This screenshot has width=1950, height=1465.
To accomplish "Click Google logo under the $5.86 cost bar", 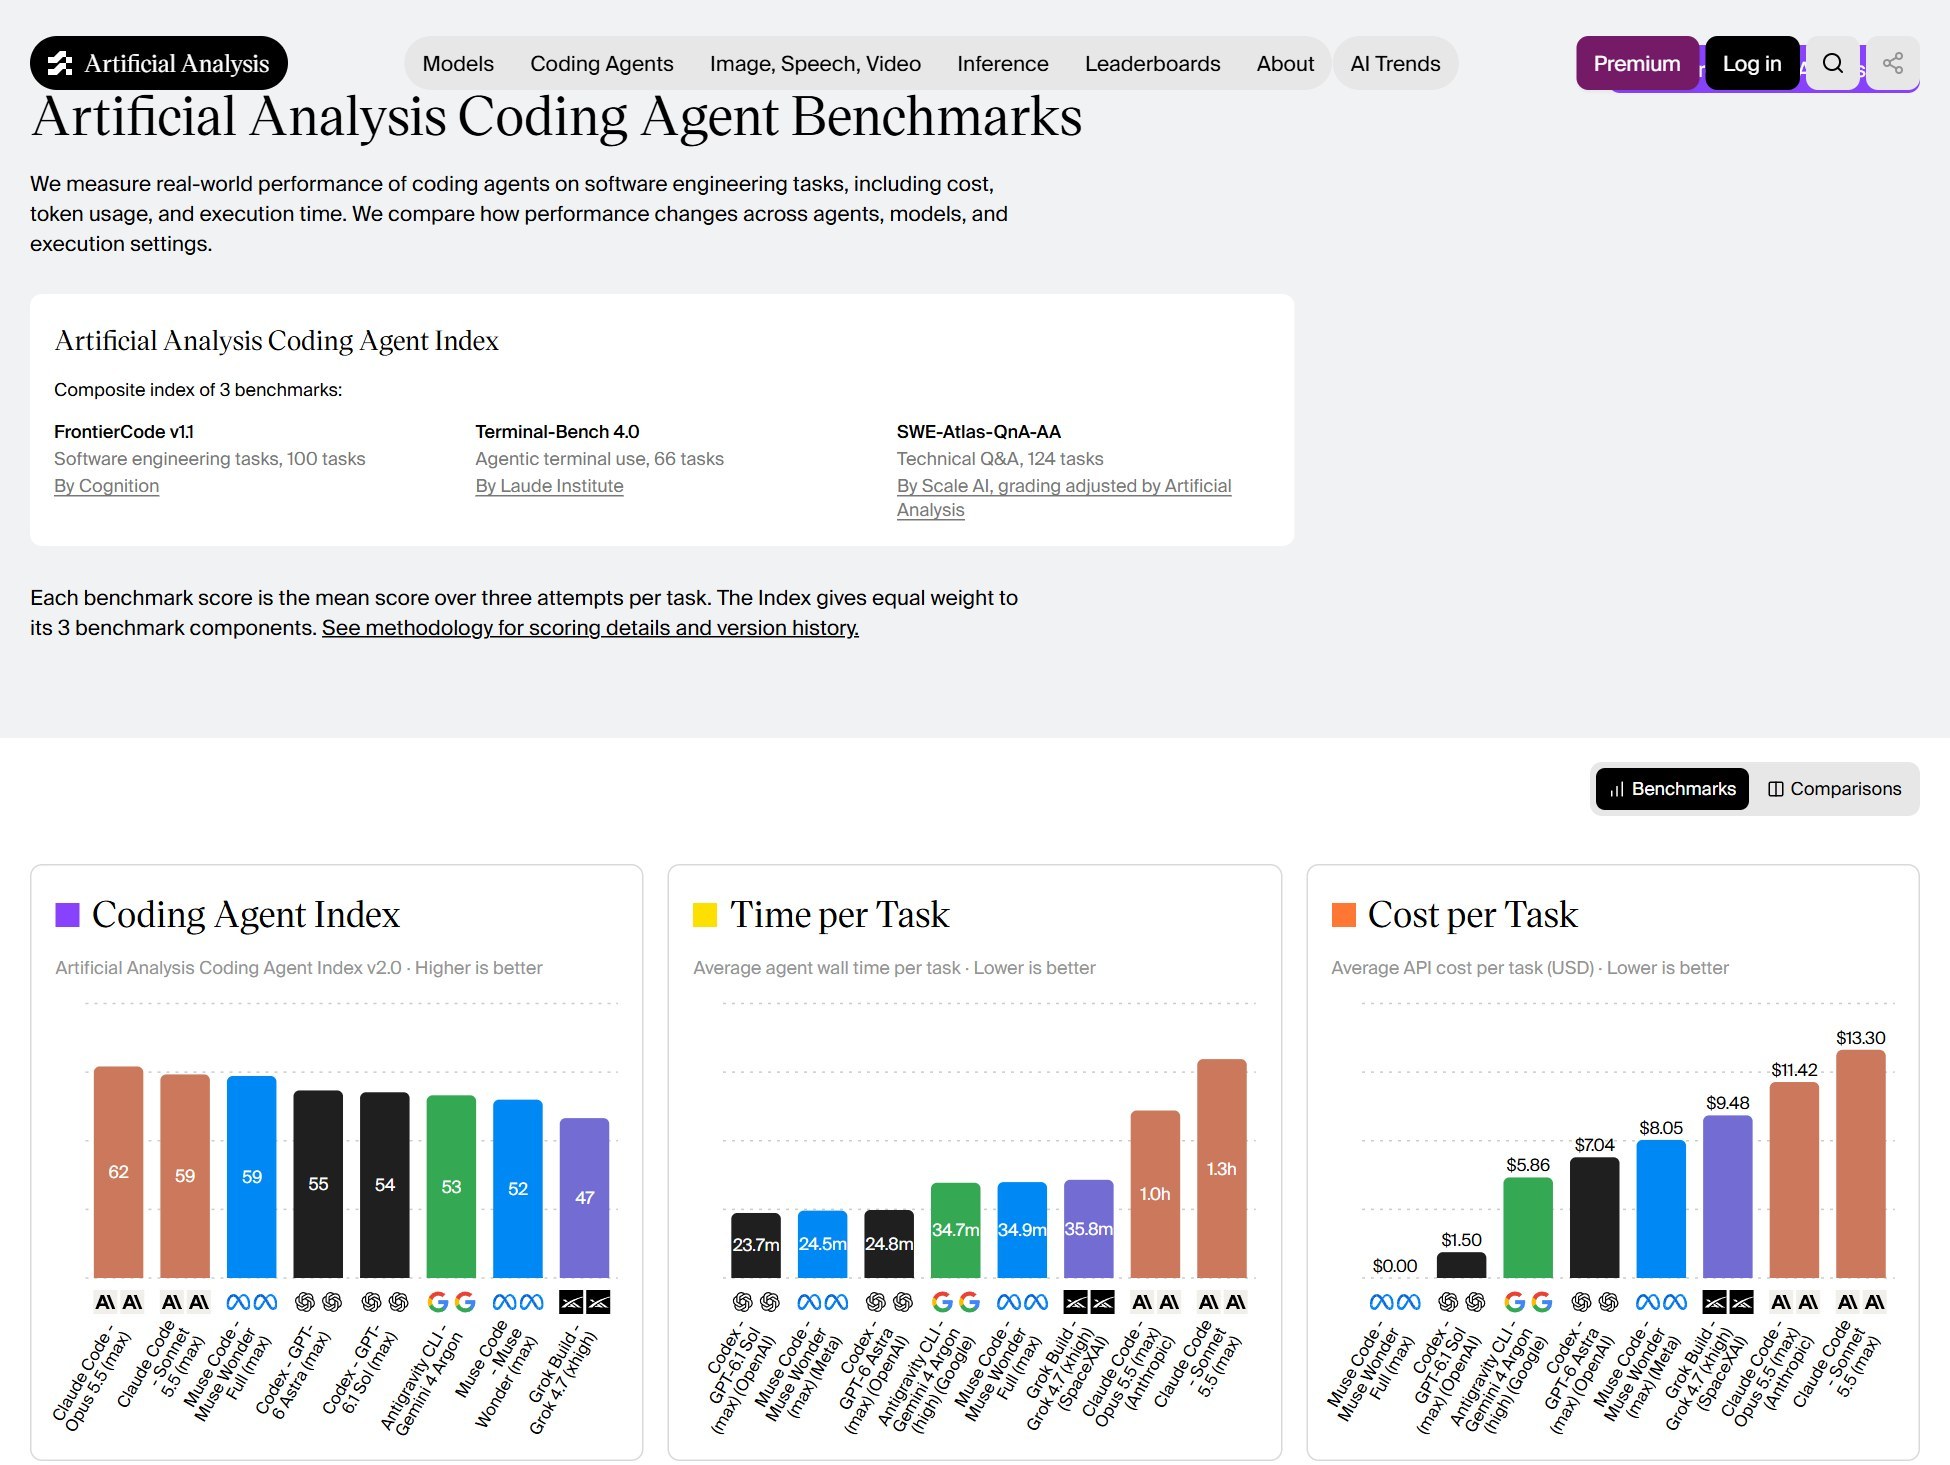I will (1528, 1302).
